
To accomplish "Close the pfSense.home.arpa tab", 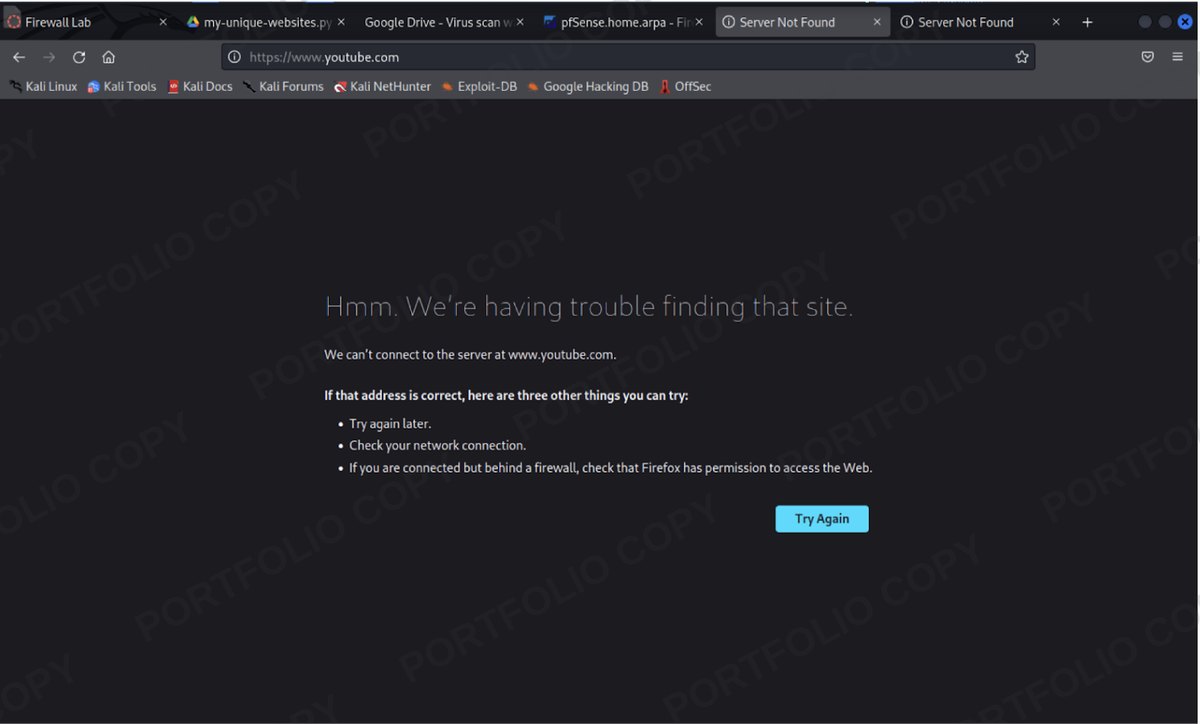I will coord(698,22).
